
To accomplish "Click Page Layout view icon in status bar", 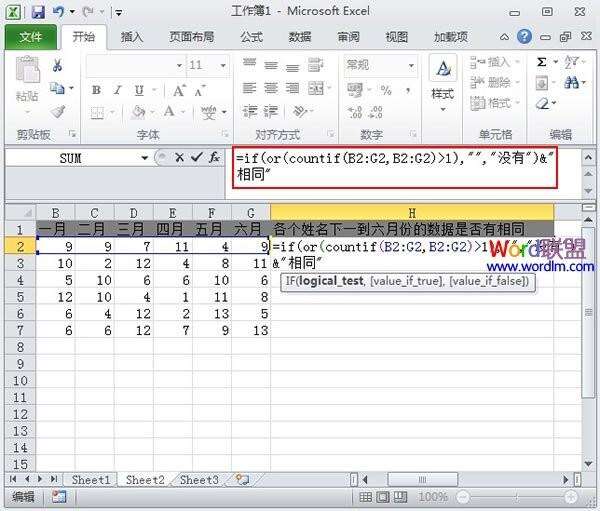I will click(x=383, y=497).
